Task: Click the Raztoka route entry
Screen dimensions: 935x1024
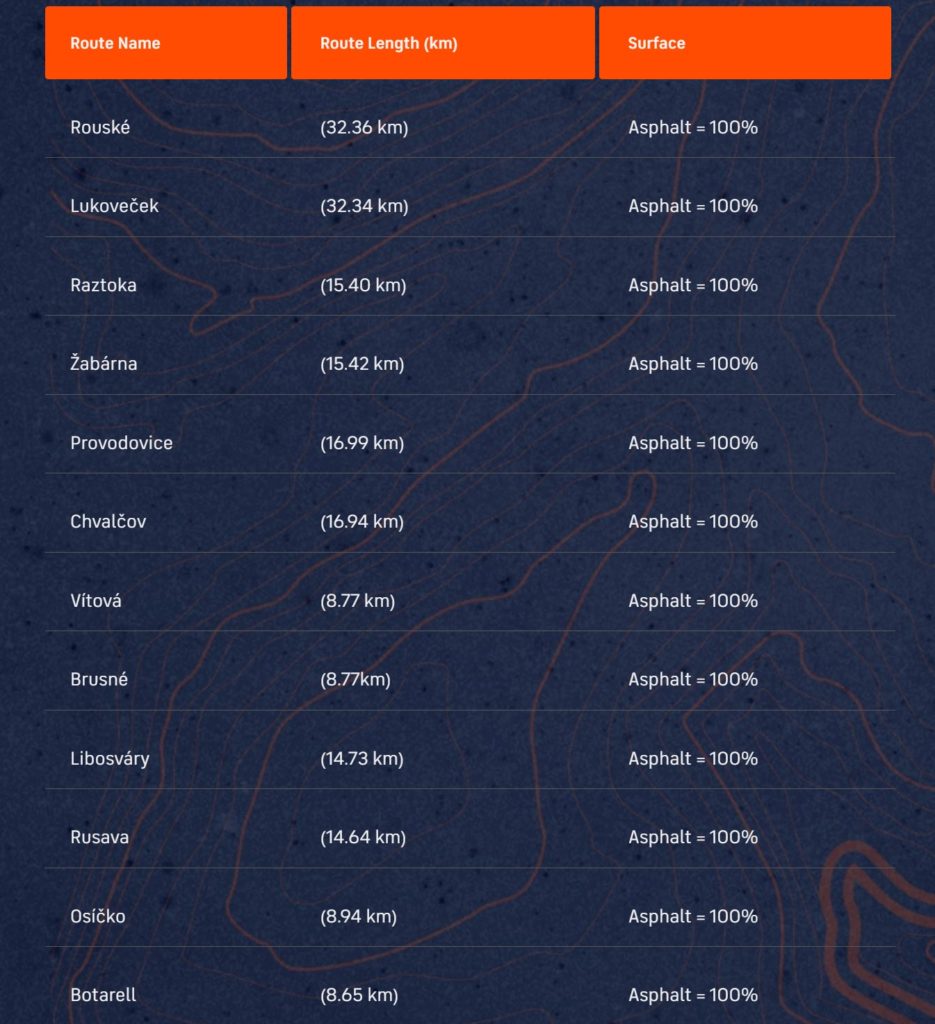Action: point(103,285)
